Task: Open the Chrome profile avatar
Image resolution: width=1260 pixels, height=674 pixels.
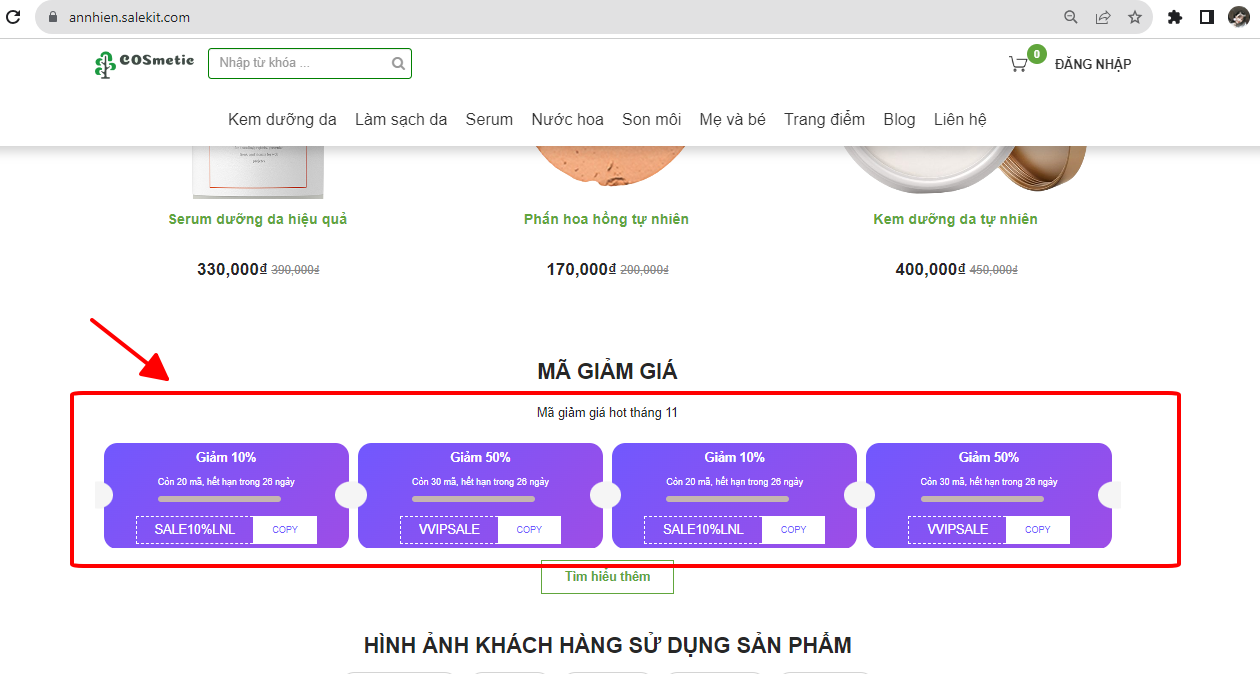Action: coord(1238,17)
